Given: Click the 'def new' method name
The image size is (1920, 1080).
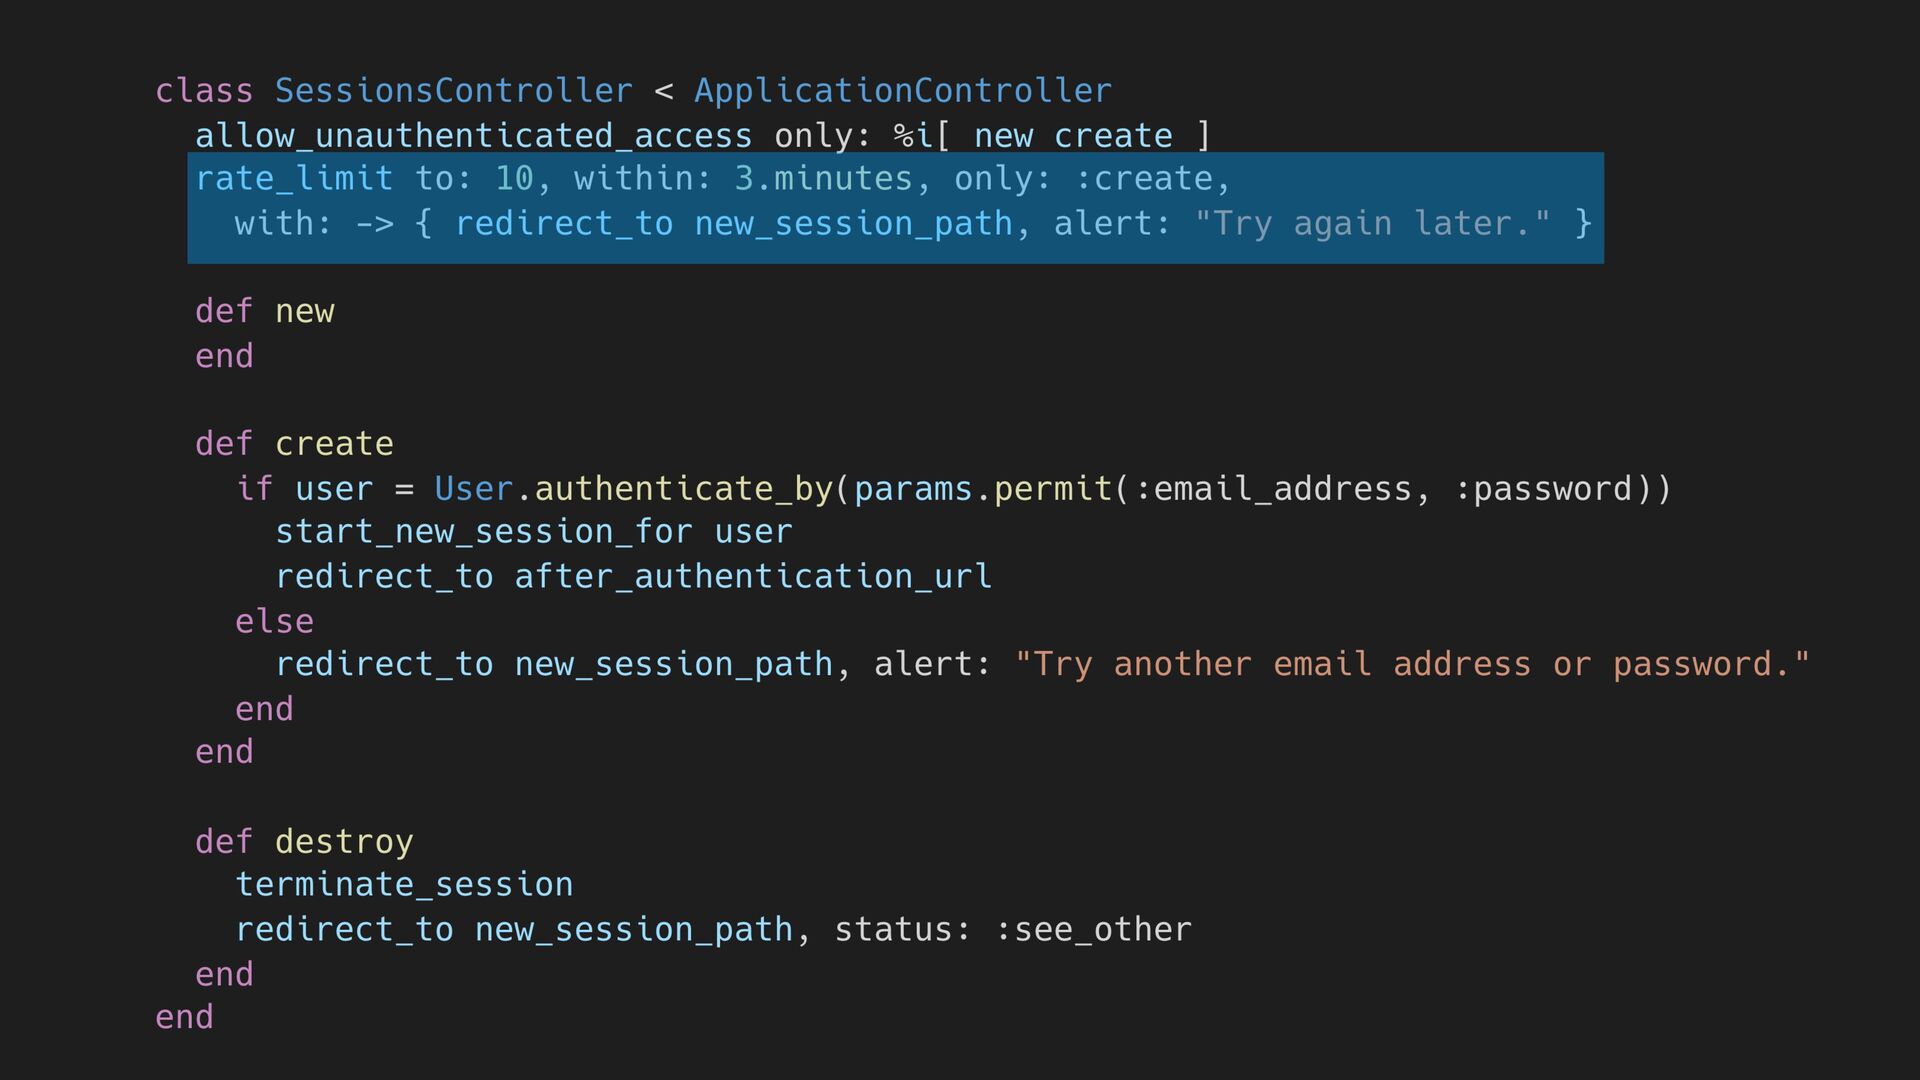Looking at the screenshot, I should tap(304, 311).
